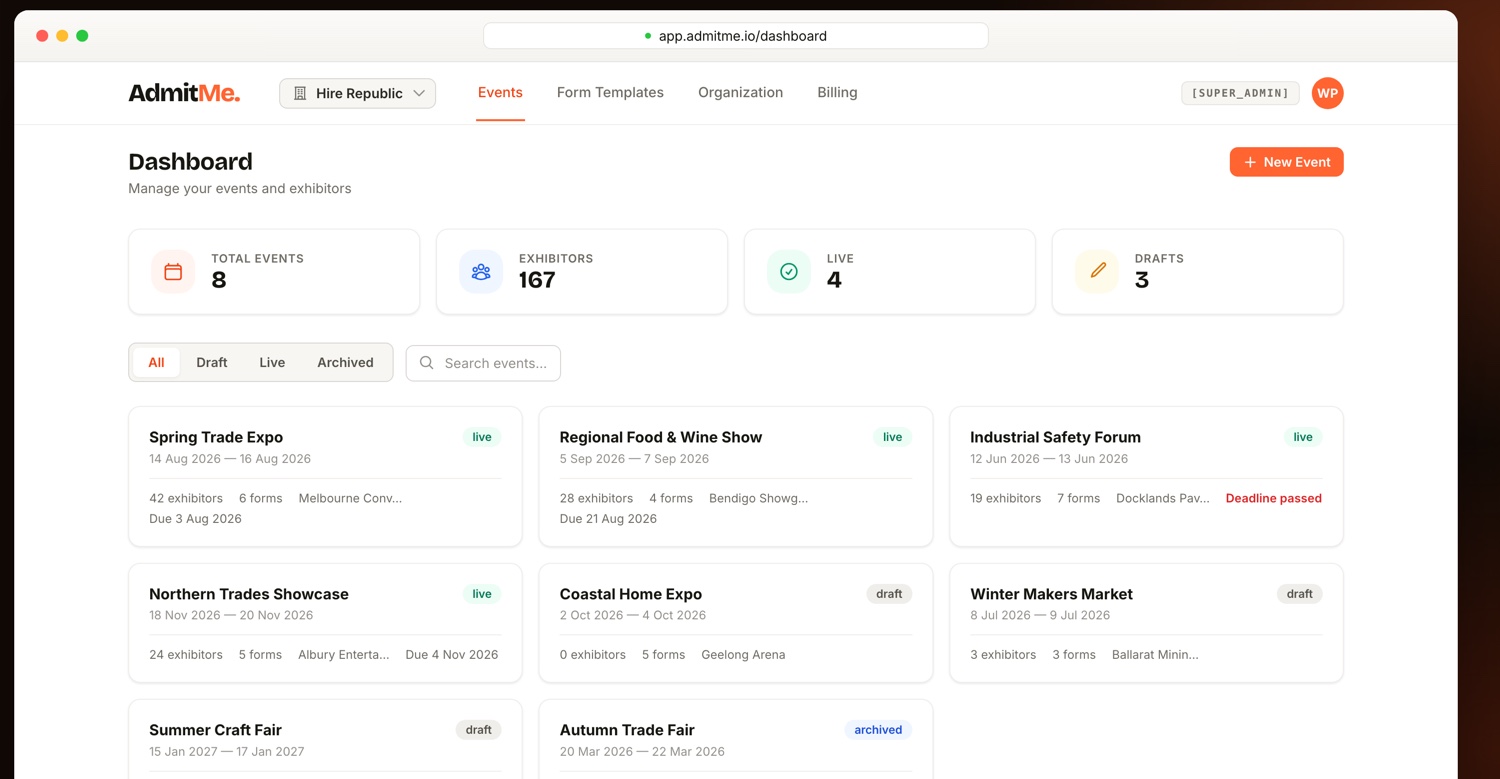
Task: Select the All filter
Action: (x=156, y=362)
